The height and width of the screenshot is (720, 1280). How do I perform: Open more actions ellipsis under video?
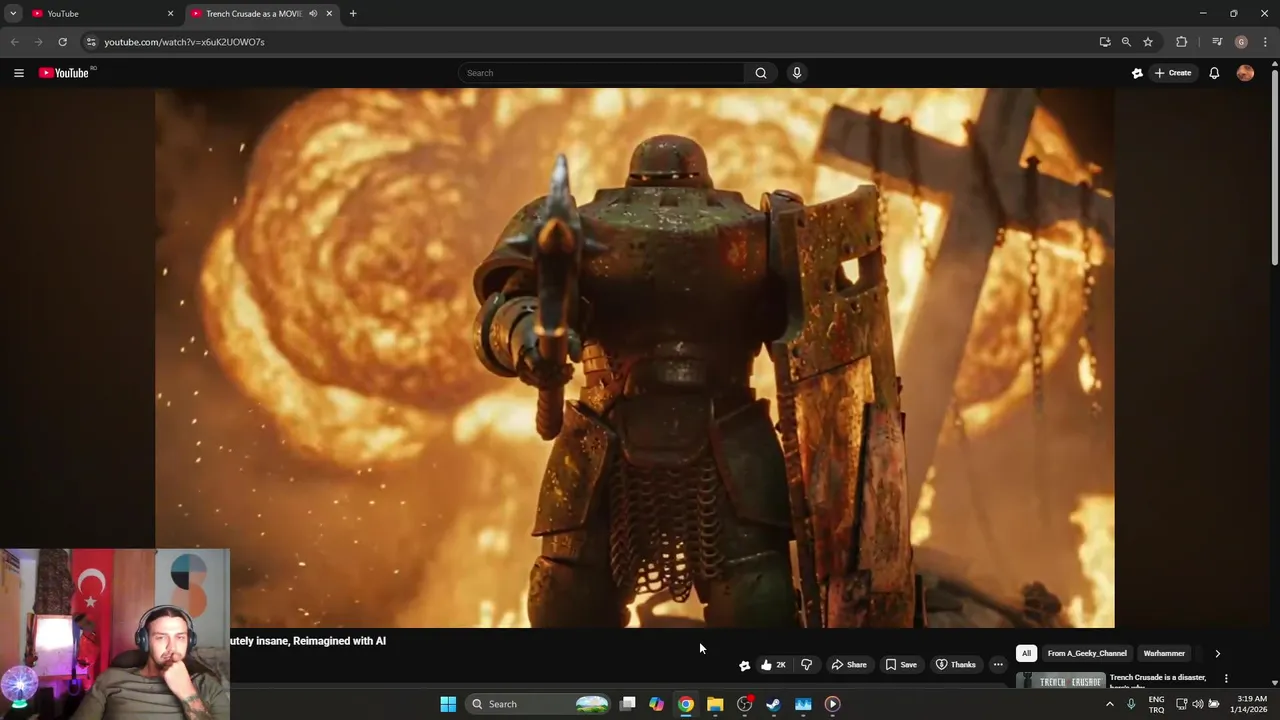tap(998, 665)
